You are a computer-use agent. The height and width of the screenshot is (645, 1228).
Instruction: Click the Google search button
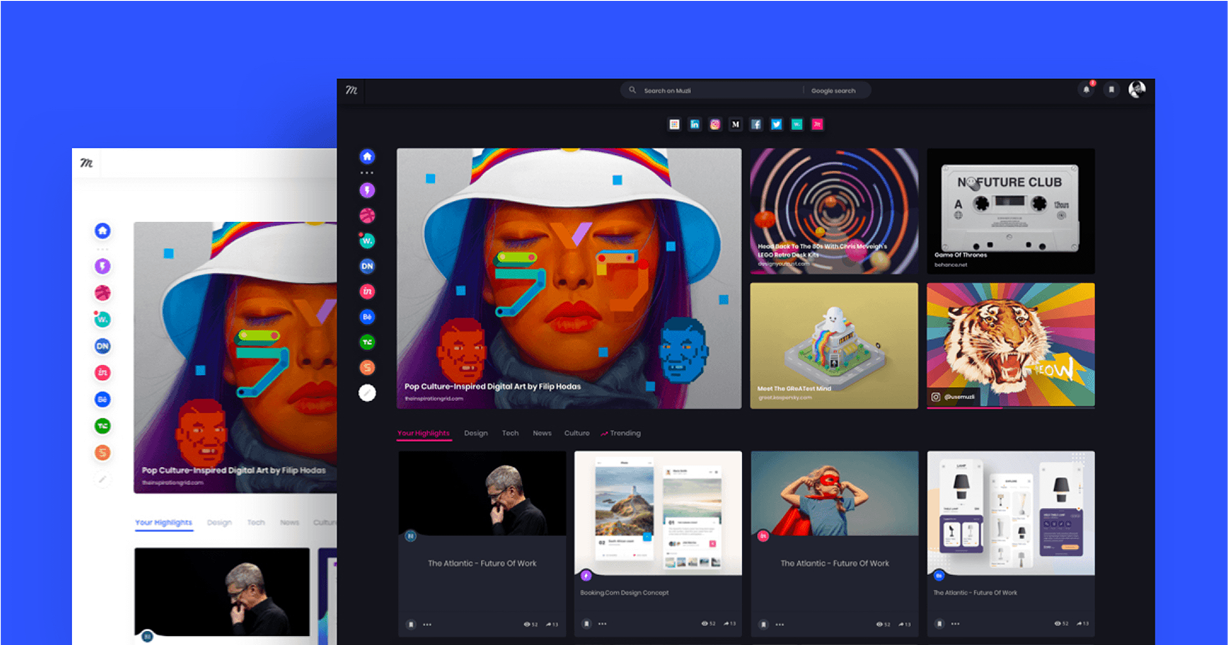(x=833, y=90)
